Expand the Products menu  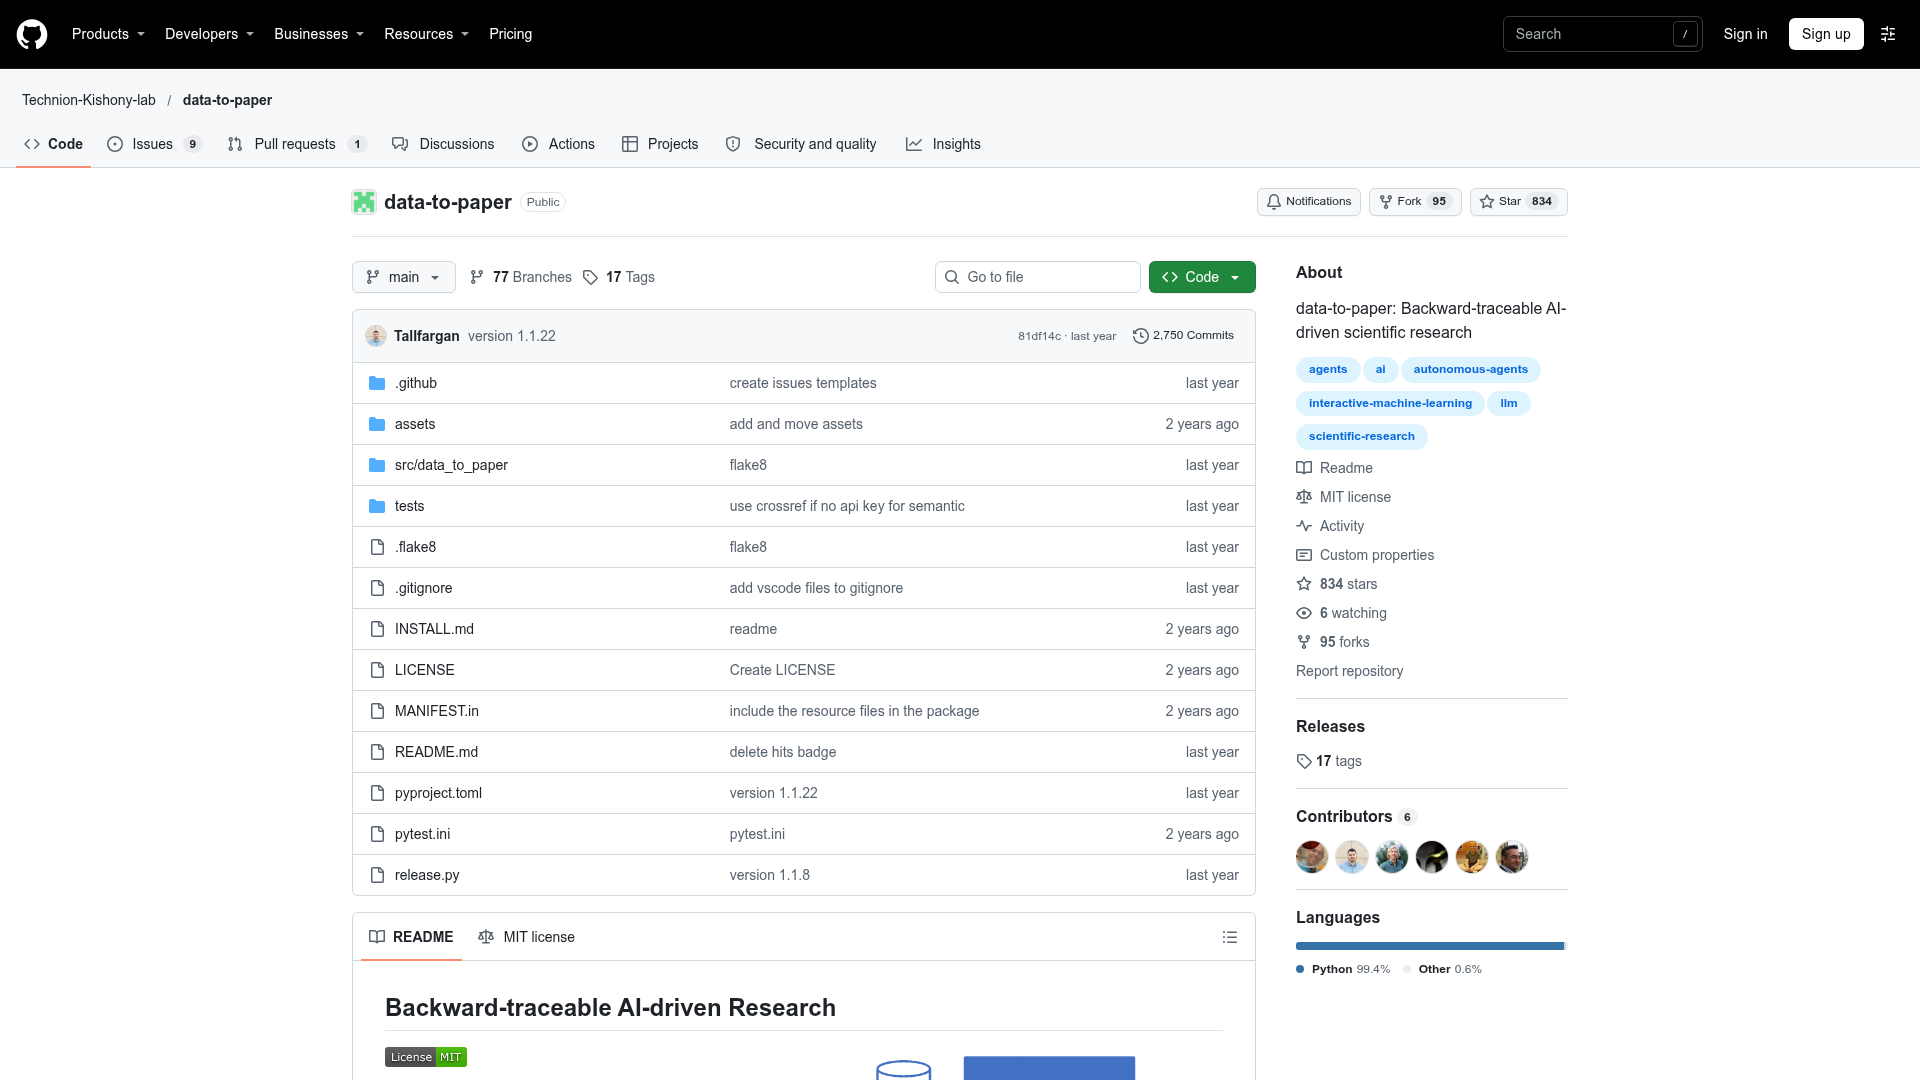pos(108,34)
